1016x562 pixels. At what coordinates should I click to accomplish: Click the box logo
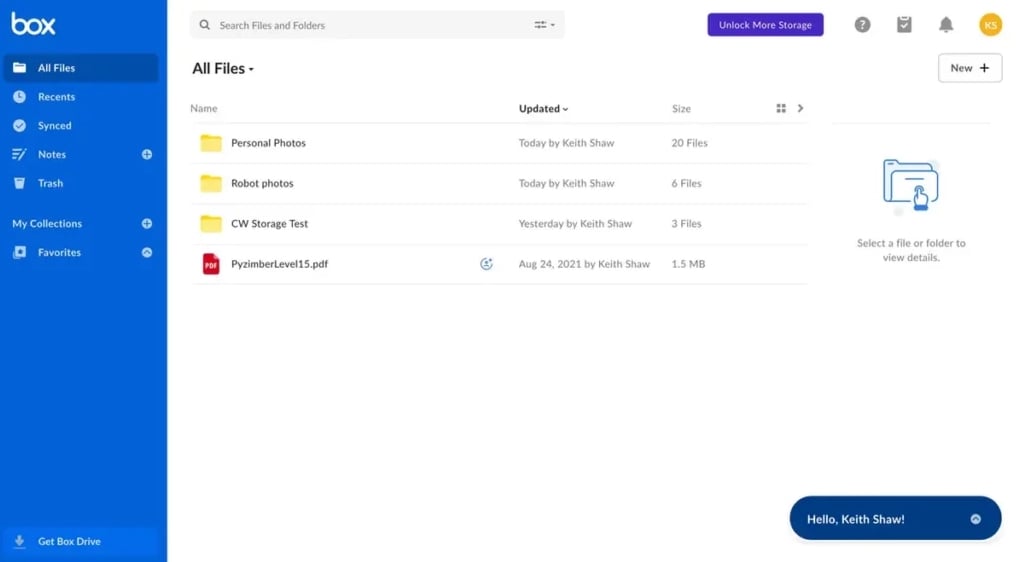[x=33, y=24]
